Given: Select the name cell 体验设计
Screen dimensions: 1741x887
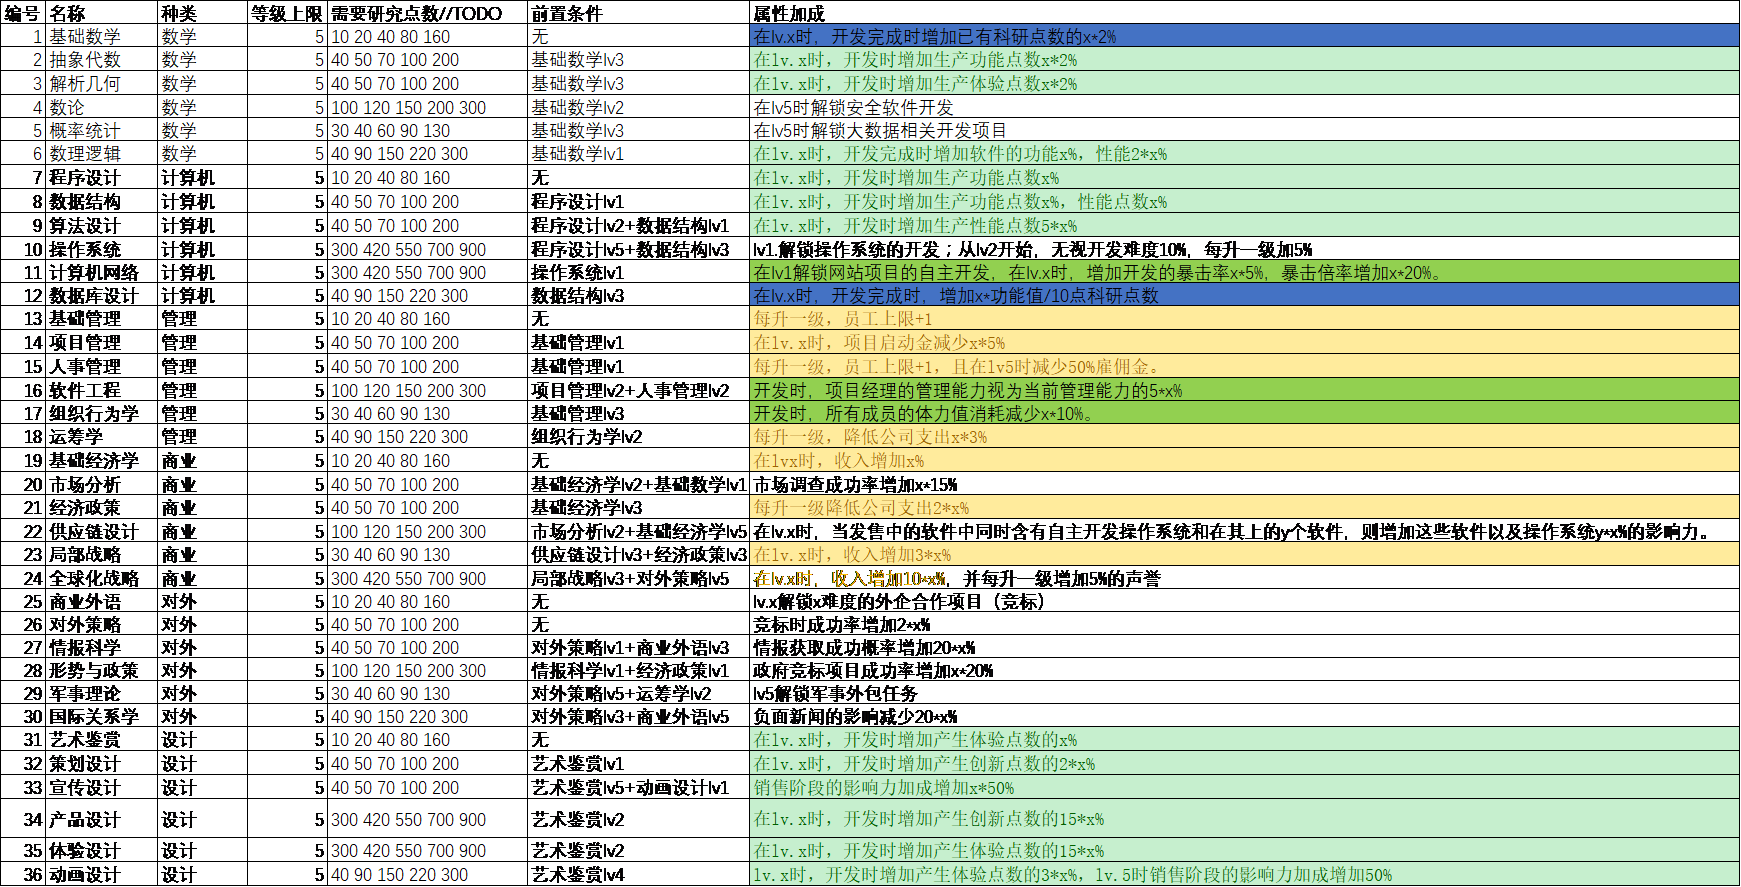Looking at the screenshot, I should point(102,850).
